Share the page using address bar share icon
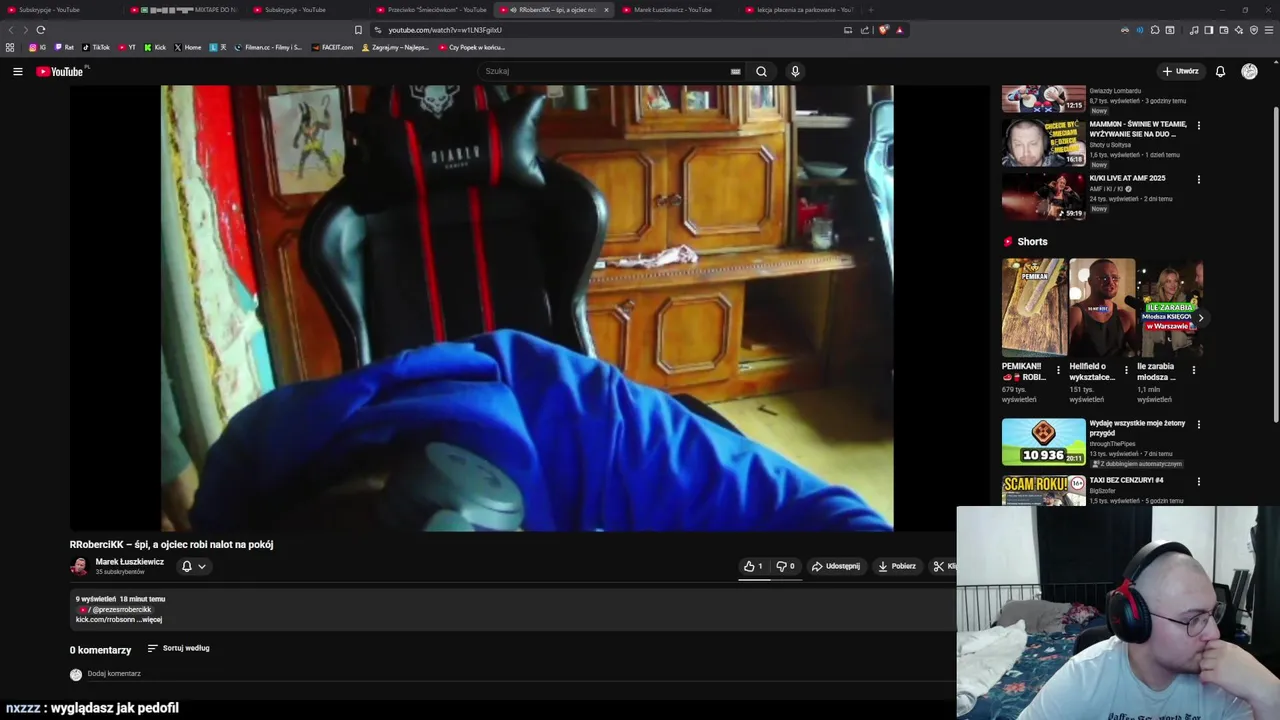 pyautogui.click(x=865, y=30)
